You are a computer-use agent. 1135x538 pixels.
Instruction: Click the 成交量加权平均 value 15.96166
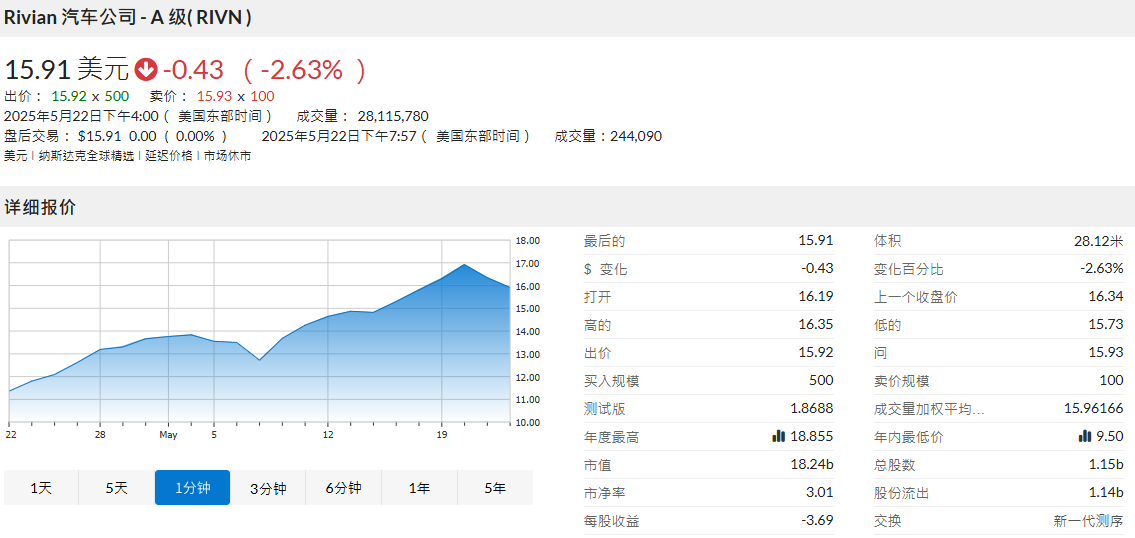(x=1094, y=409)
